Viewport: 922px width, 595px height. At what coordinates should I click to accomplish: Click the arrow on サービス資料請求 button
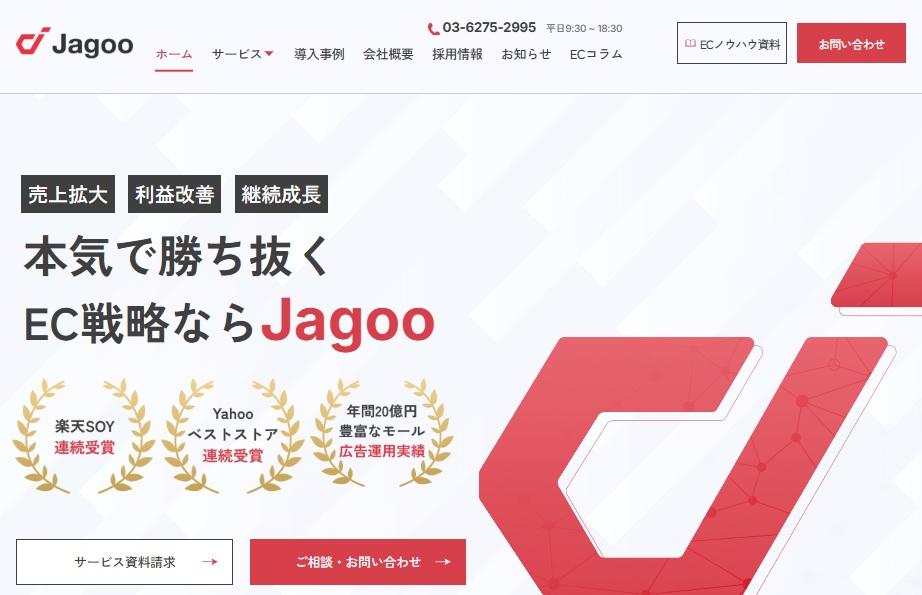[210, 562]
